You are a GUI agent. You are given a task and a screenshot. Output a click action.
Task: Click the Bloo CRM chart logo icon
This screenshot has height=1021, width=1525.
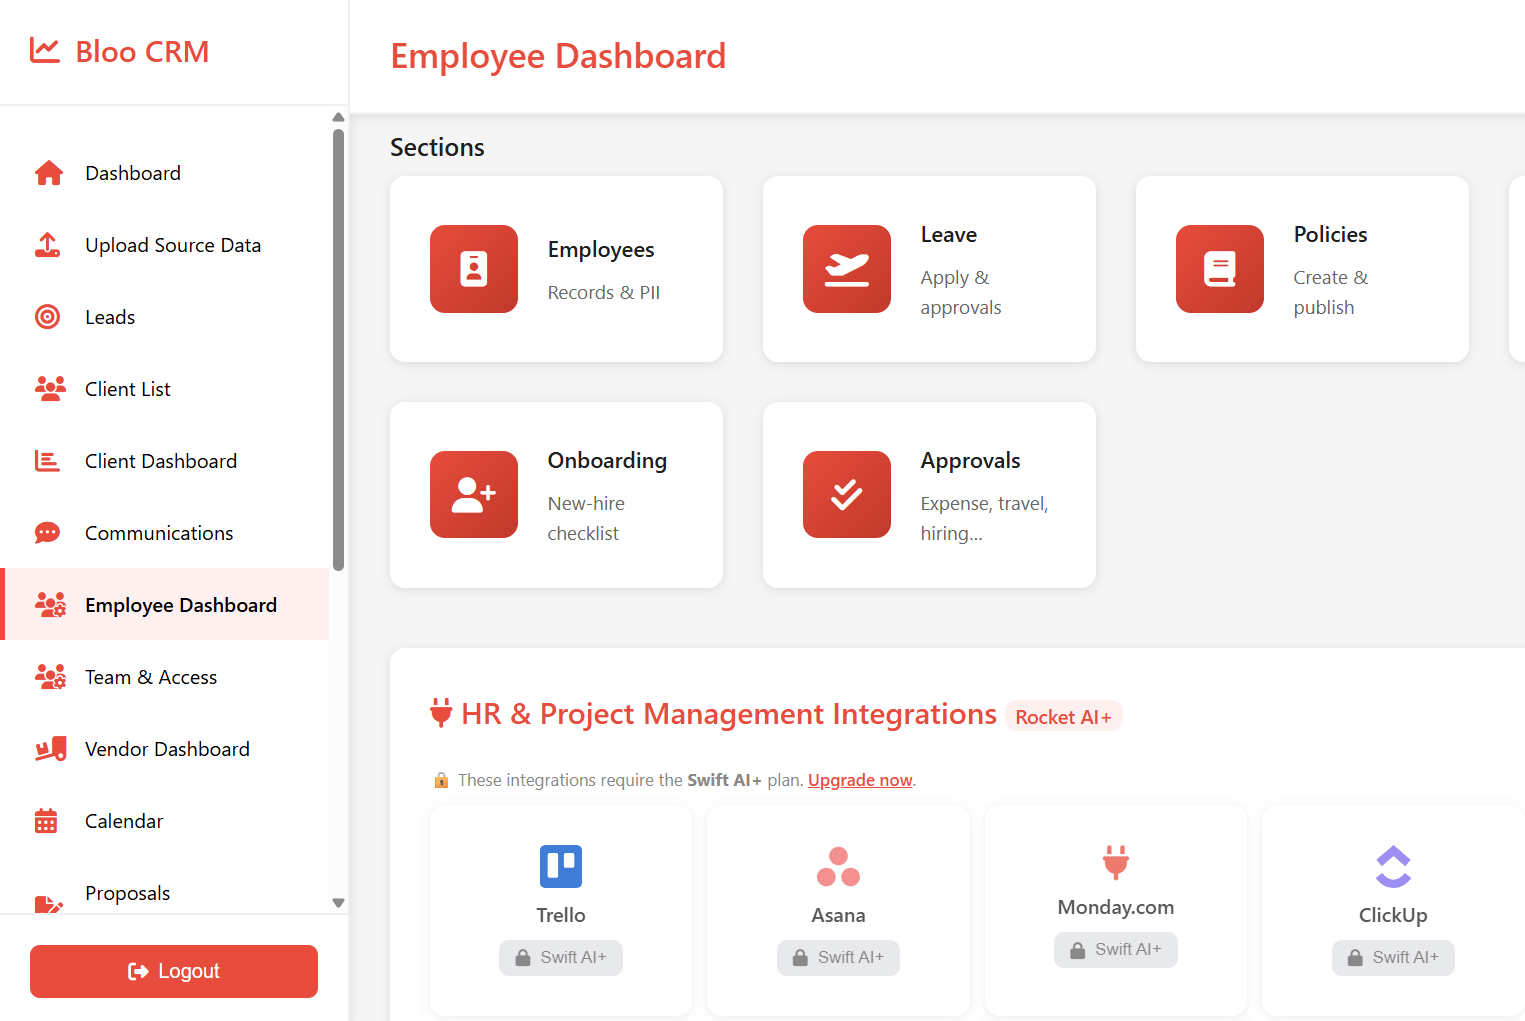point(45,50)
